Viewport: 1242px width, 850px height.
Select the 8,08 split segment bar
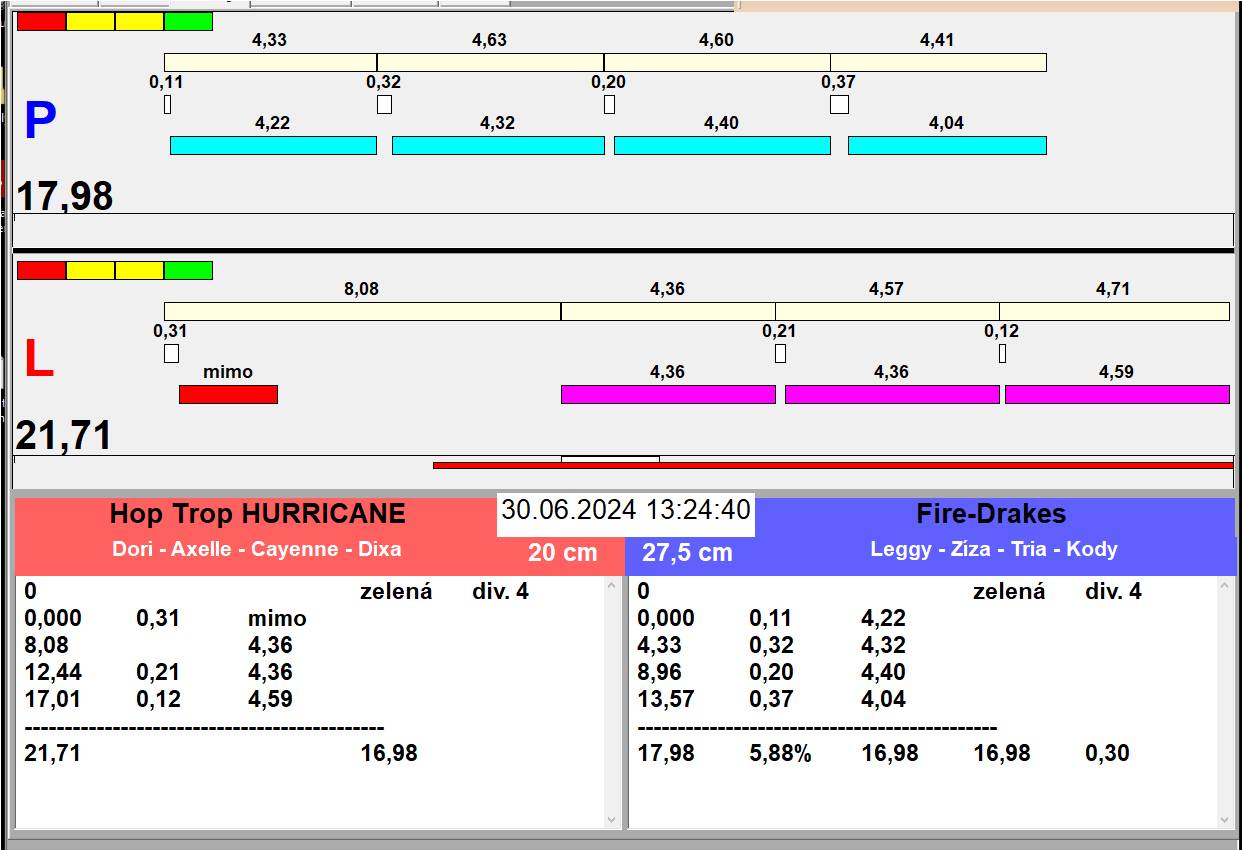point(362,312)
